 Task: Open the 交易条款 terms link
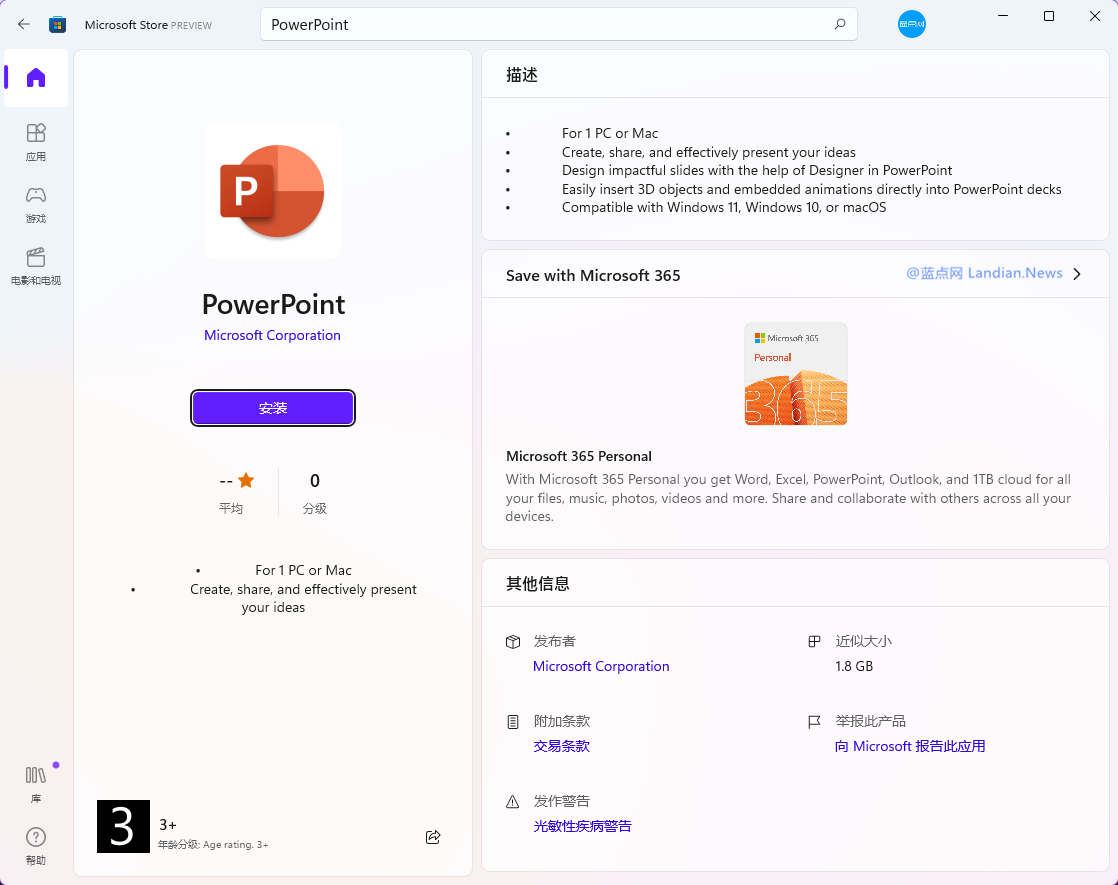pyautogui.click(x=561, y=746)
